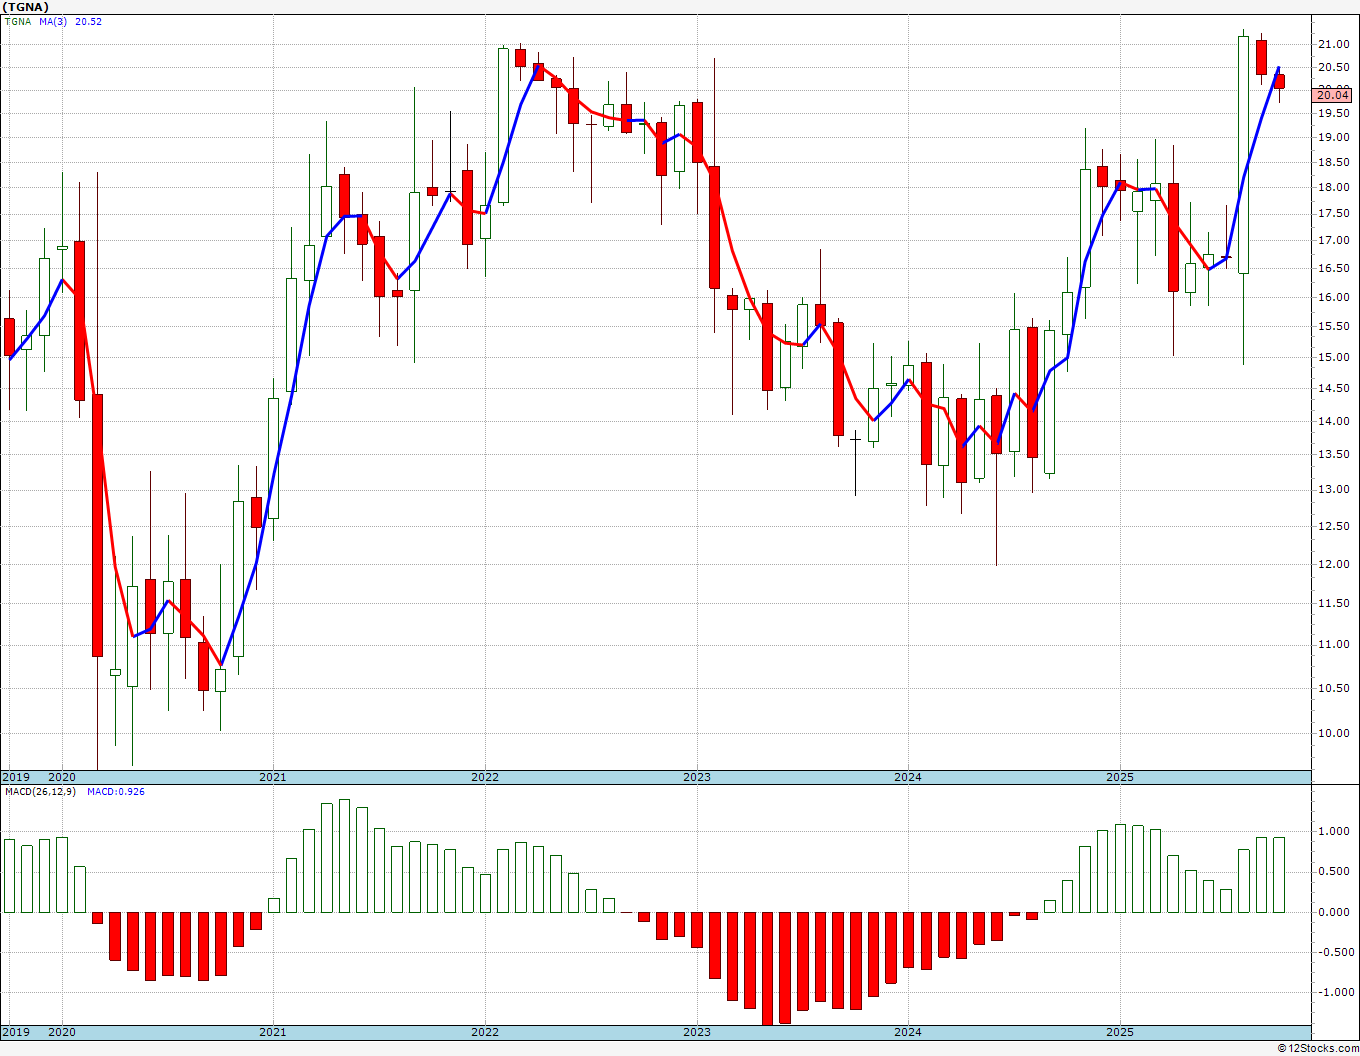The image size is (1360, 1056).
Task: Select 2024 on the MACD panel time axis
Action: click(x=908, y=1033)
